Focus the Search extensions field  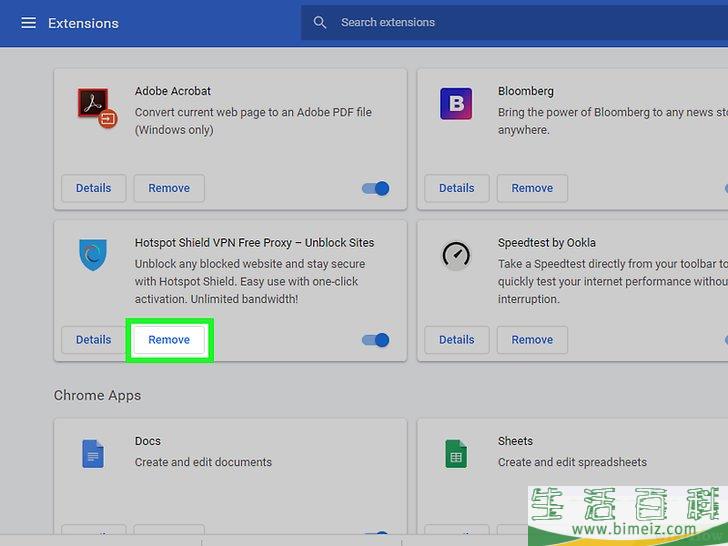click(514, 22)
